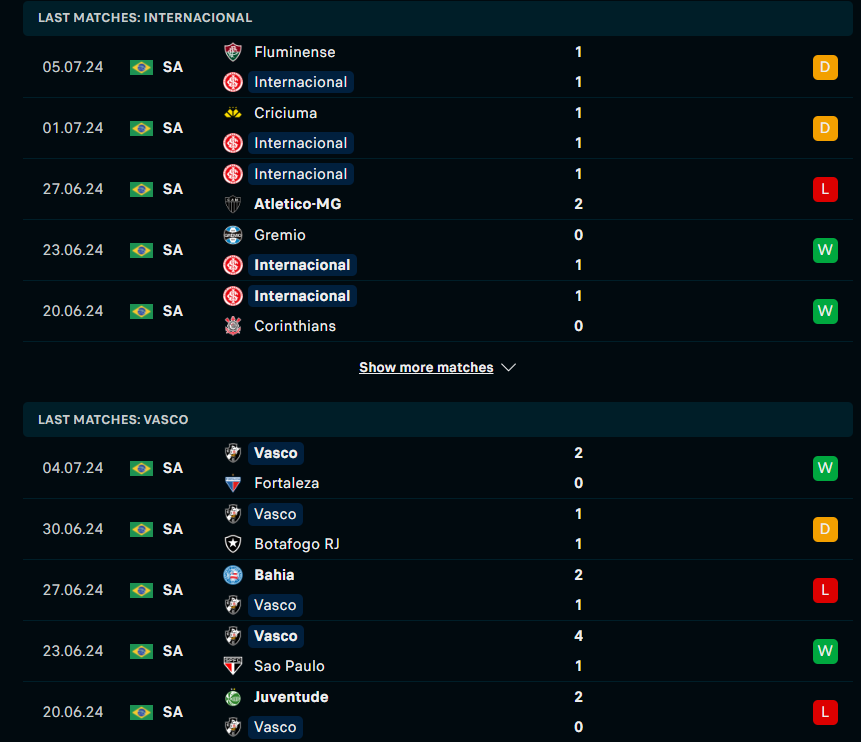
Task: Click the W badge for Gremio match
Action: (x=825, y=250)
